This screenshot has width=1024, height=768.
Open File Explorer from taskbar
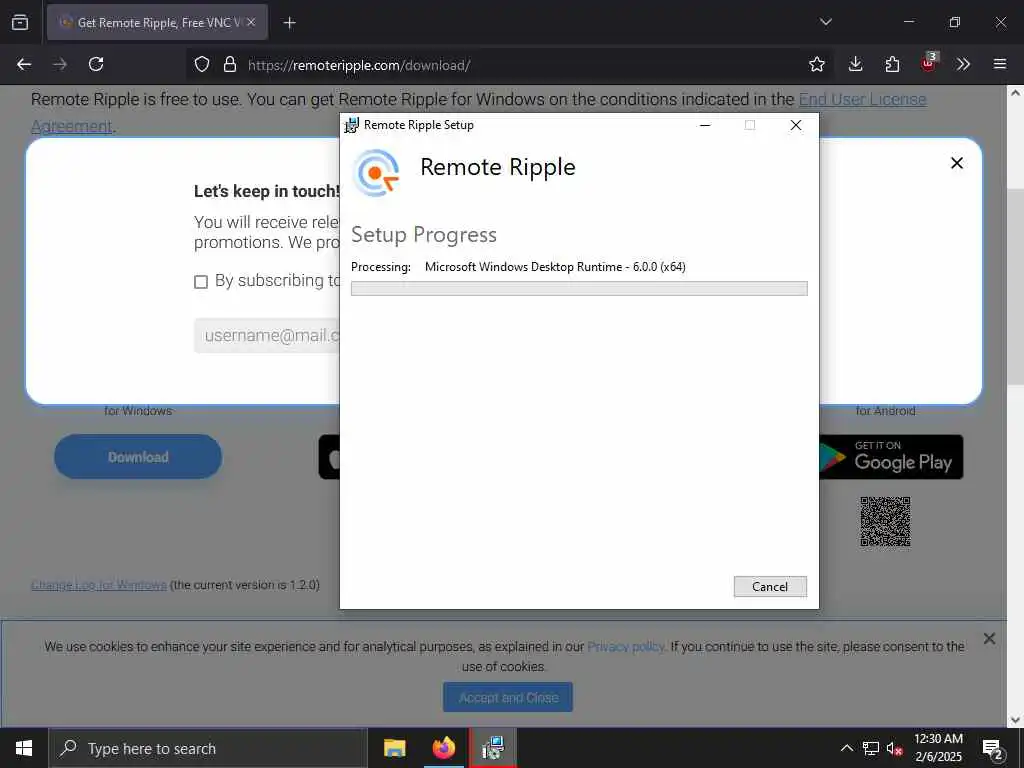[x=394, y=748]
